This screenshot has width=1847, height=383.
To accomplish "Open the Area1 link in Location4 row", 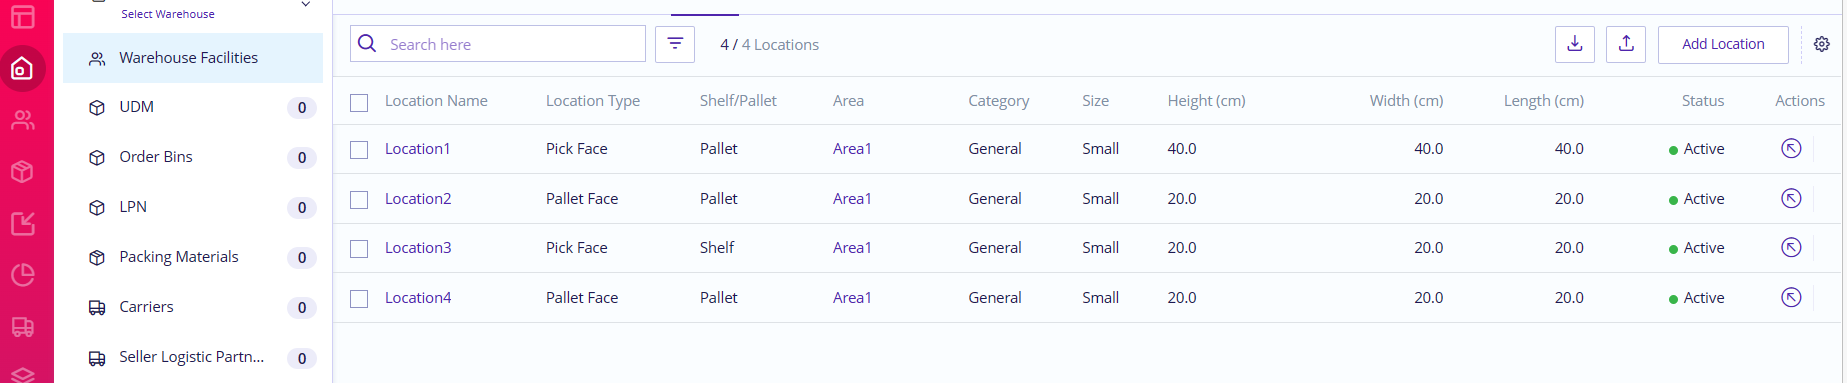I will point(852,297).
